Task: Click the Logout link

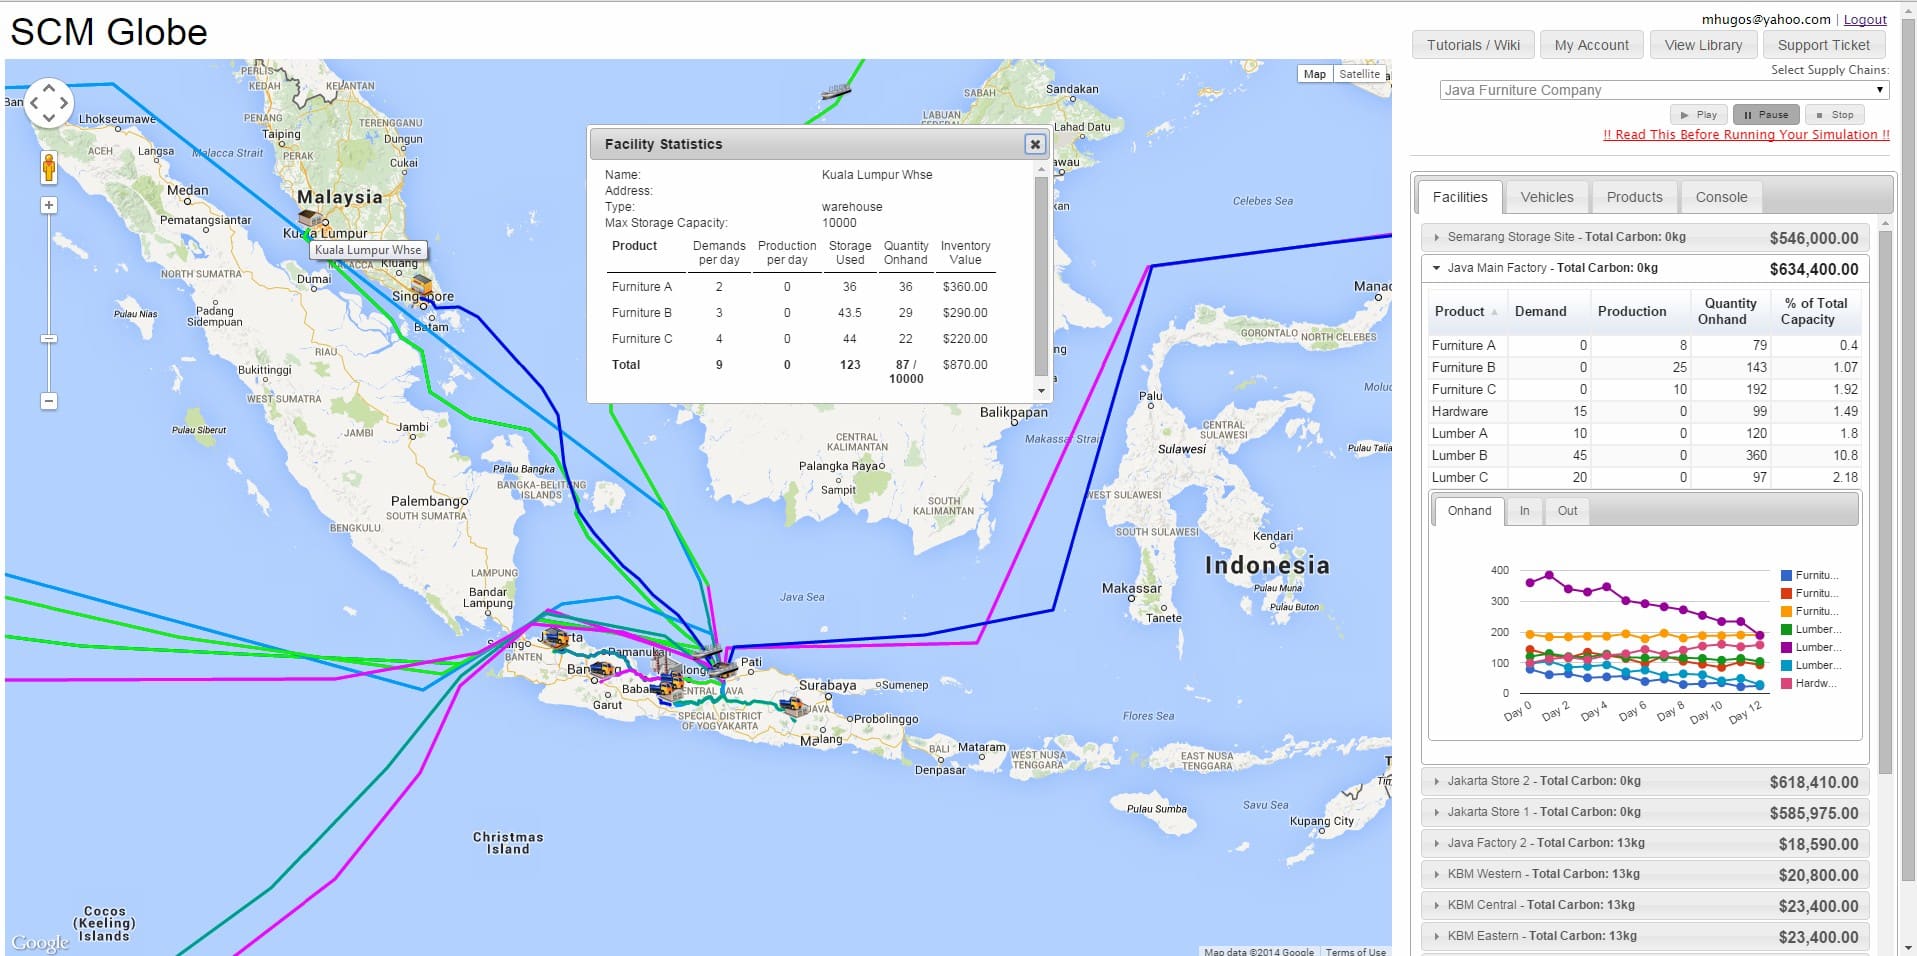Action: click(x=1865, y=19)
